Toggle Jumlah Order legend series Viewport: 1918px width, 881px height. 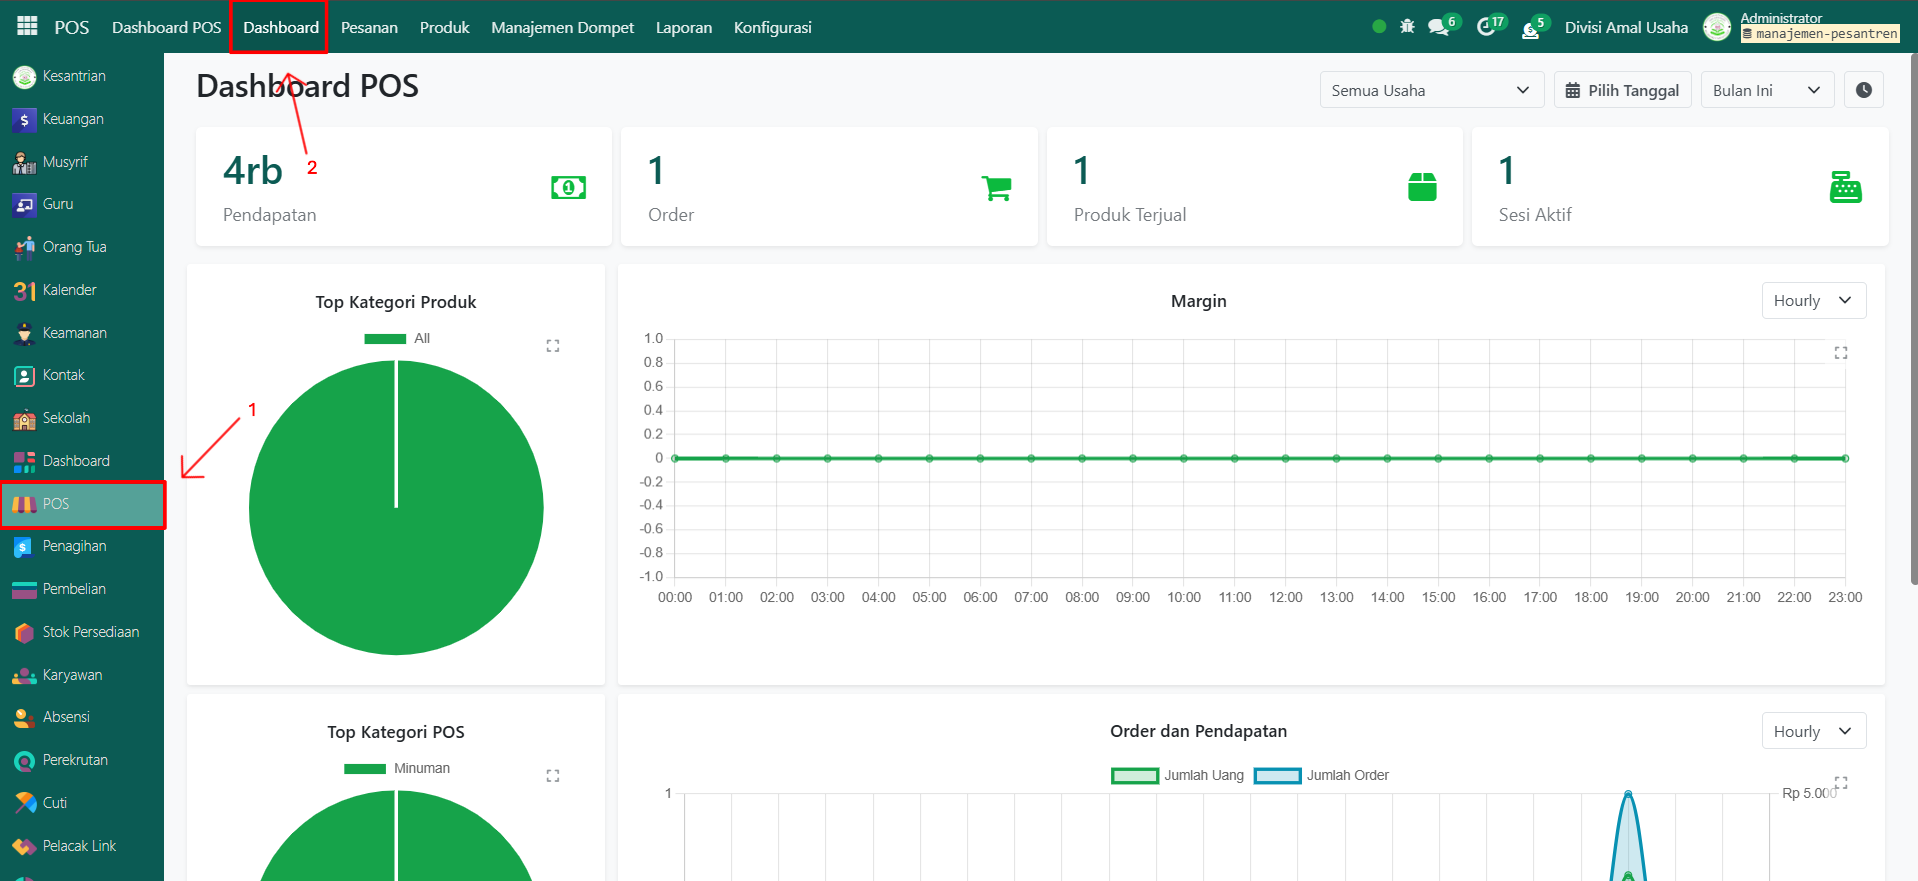[1321, 776]
